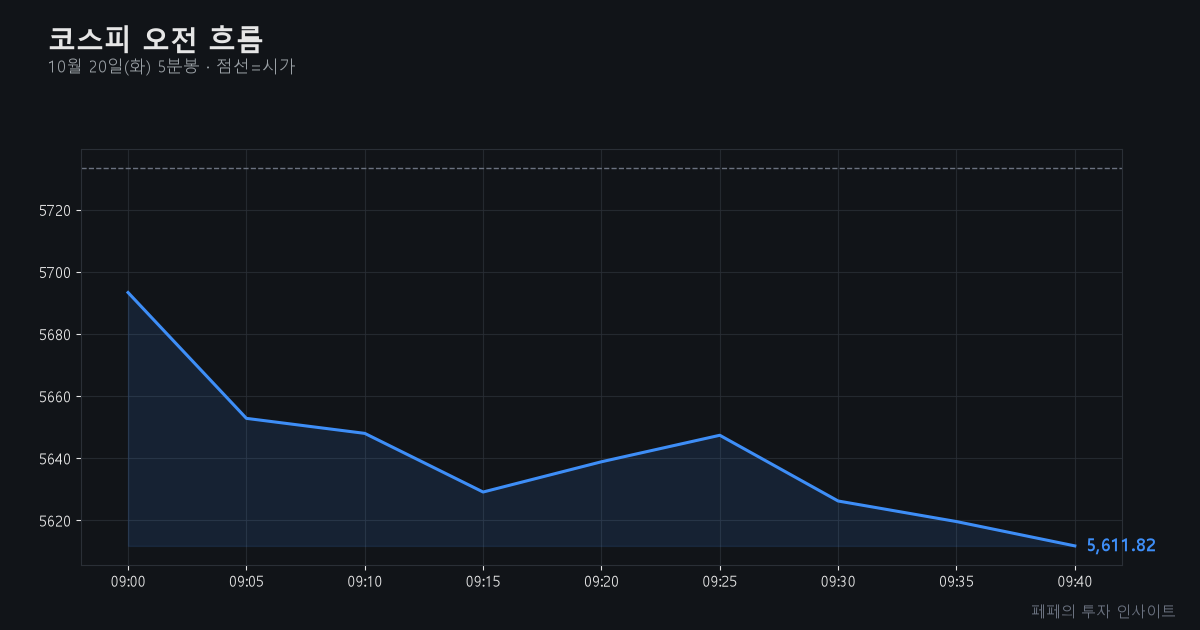Screen dimensions: 1200x630
Task: Select the 5640 y-axis label
Action: point(55,459)
